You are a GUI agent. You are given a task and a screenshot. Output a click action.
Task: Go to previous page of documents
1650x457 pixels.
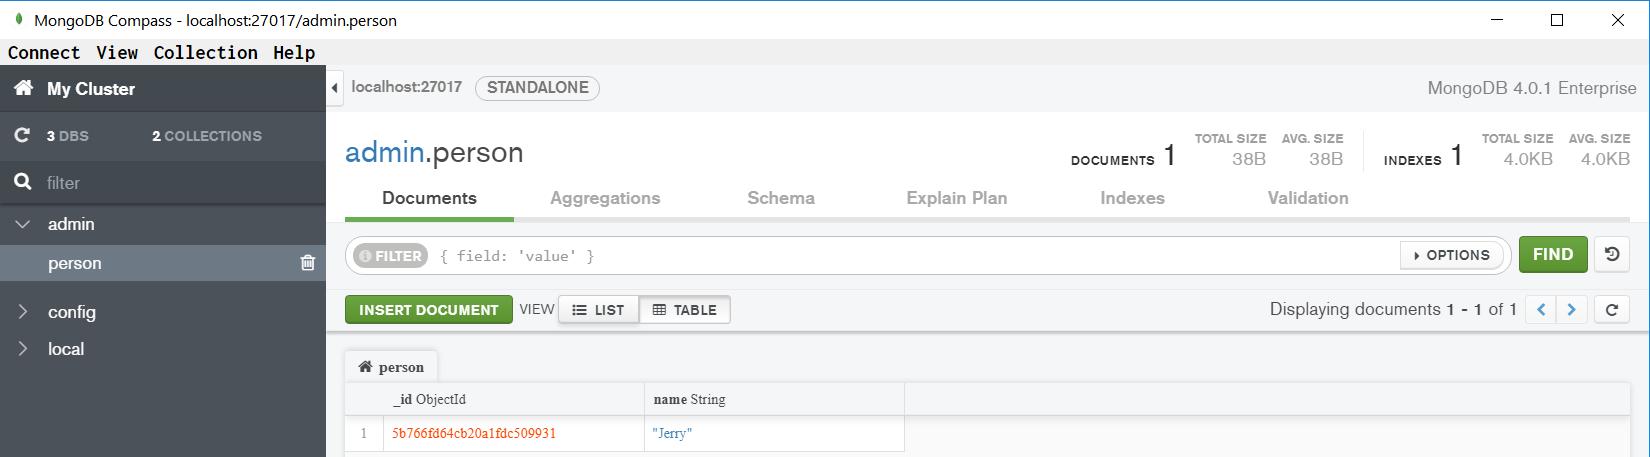pos(1541,310)
